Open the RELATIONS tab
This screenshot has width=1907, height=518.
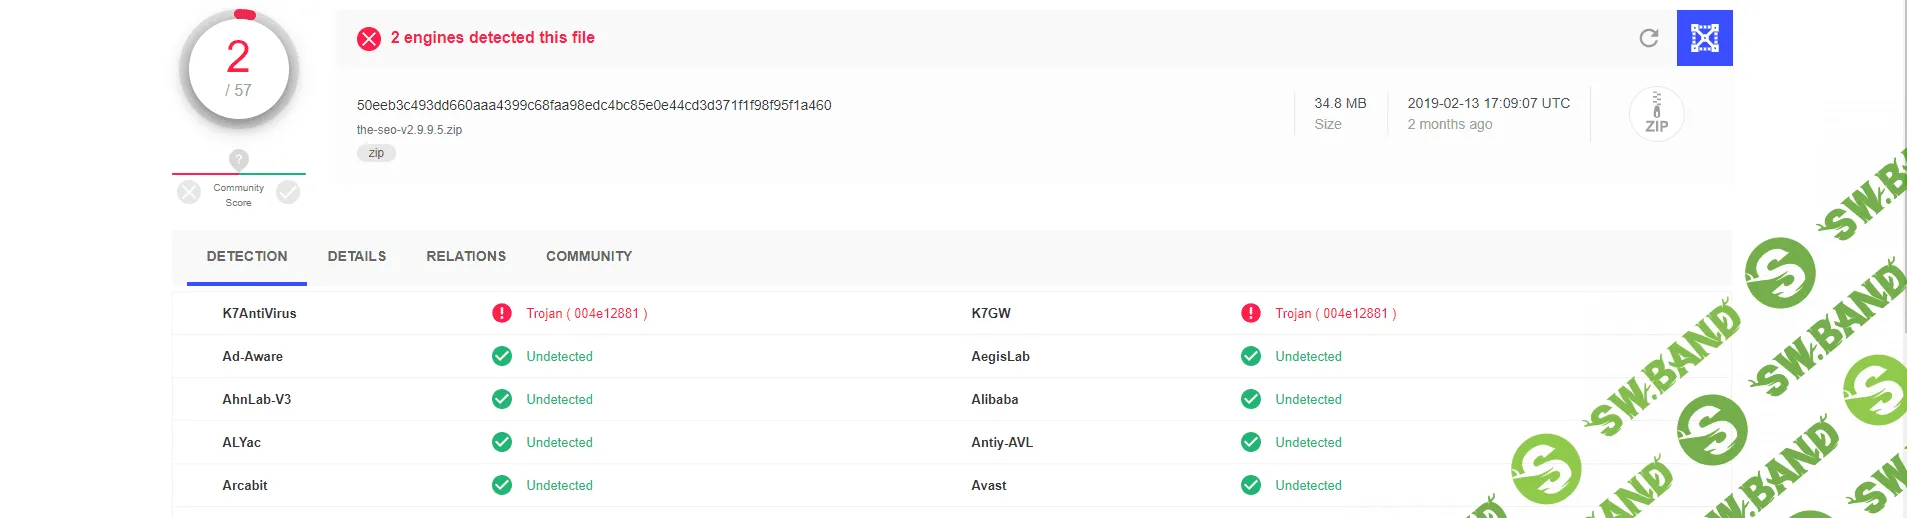(x=466, y=256)
